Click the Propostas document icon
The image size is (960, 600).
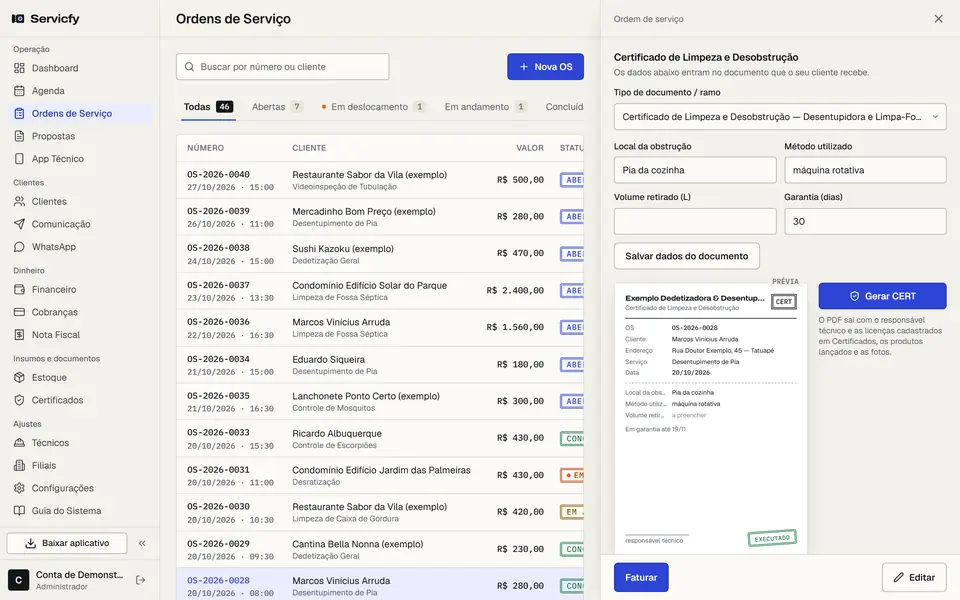click(19, 136)
